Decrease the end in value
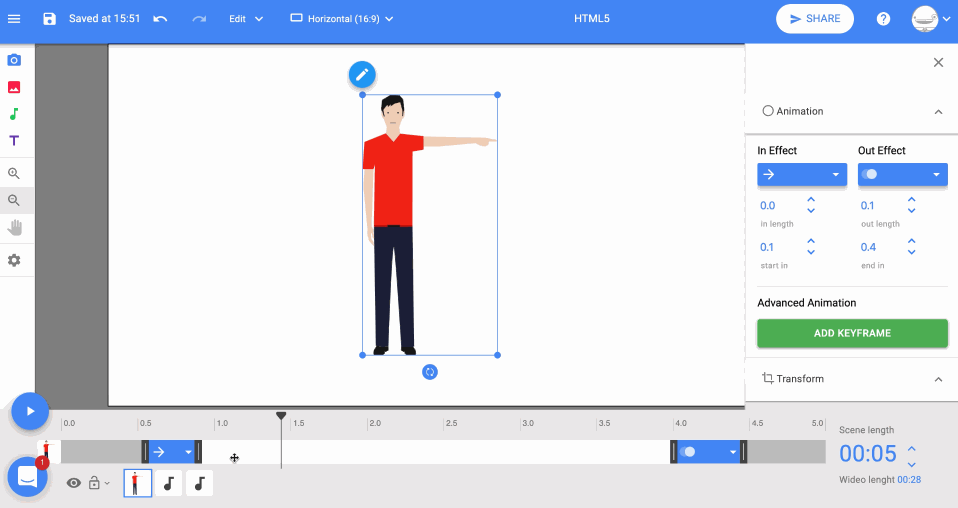Screen dimensions: 958x508 tap(912, 252)
